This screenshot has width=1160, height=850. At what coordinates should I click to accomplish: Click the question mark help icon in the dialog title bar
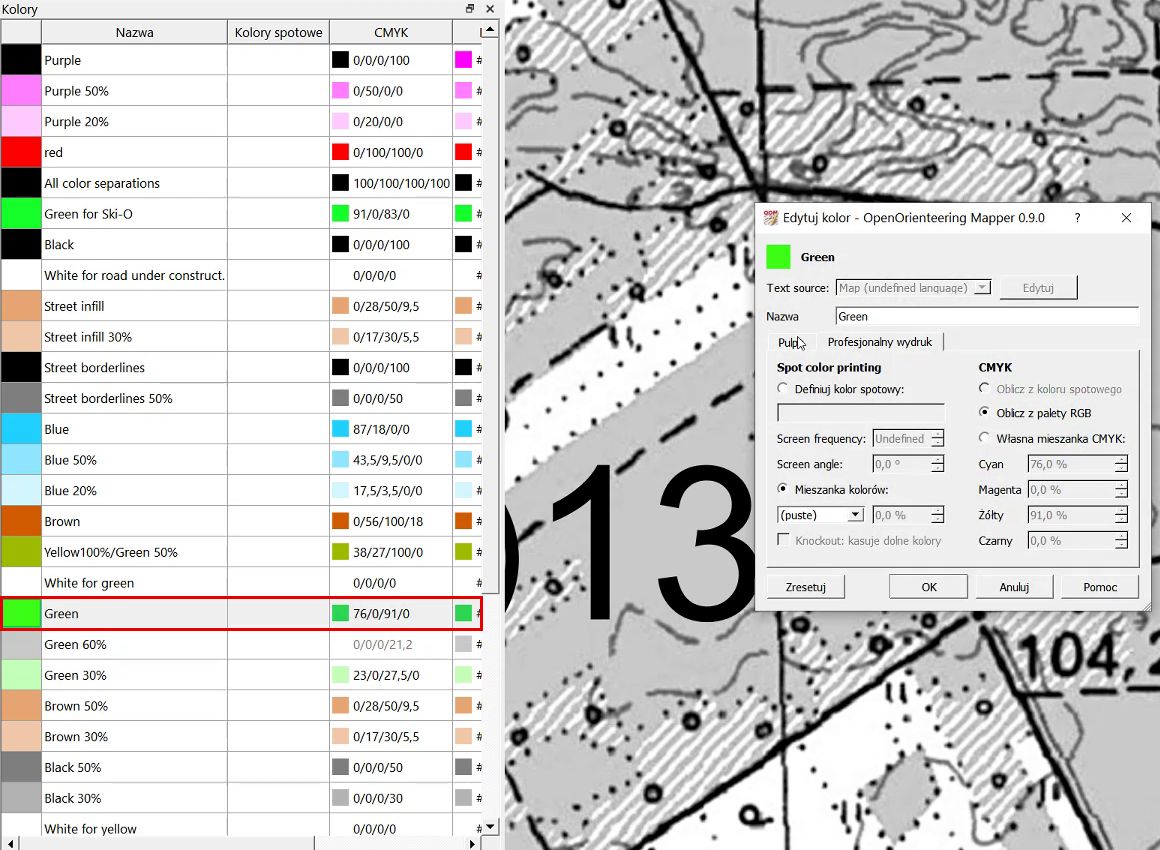1077,217
